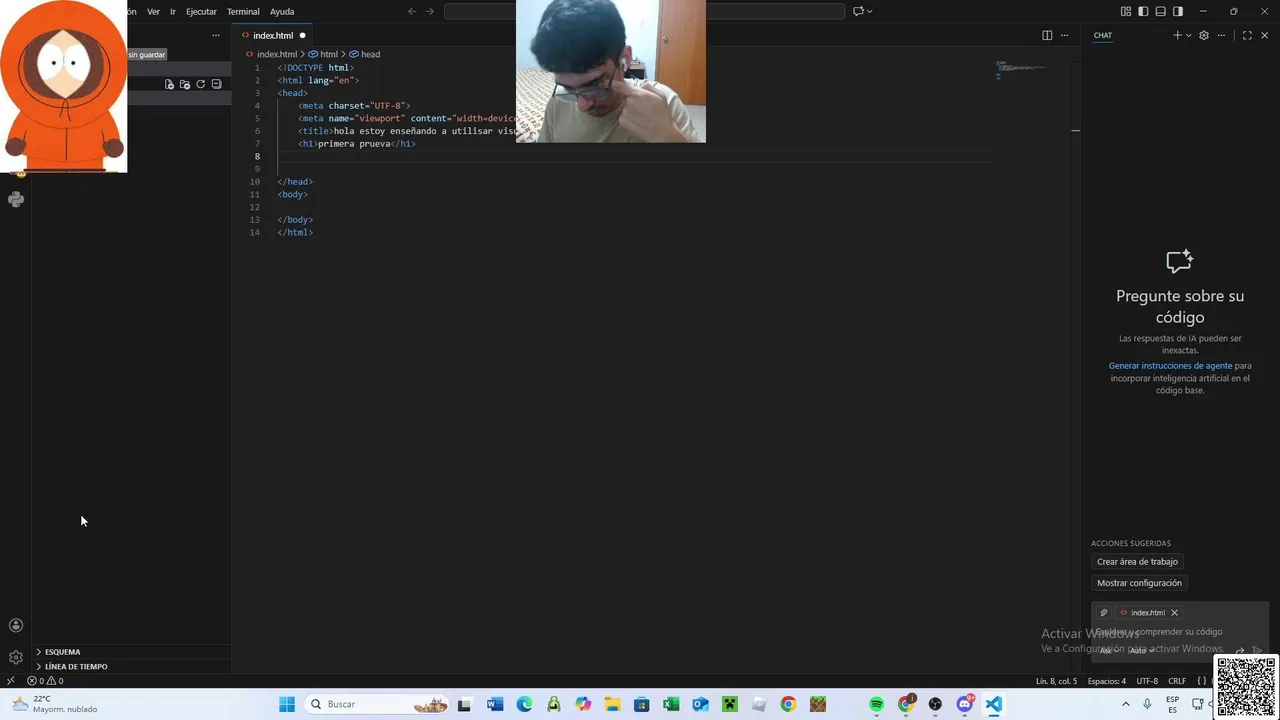Click Mostrar configuración button
Screen dimensions: 1280x720
pos(1139,583)
